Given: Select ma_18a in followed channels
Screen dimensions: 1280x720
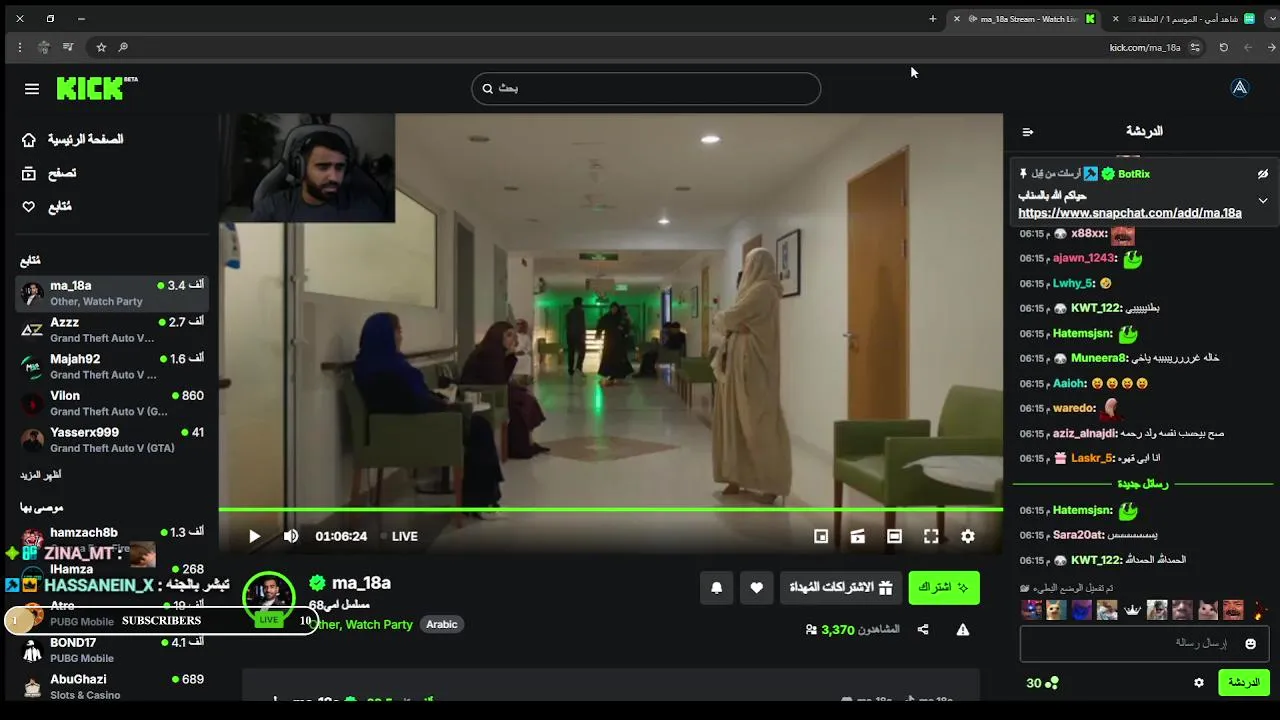Looking at the screenshot, I should click(112, 293).
